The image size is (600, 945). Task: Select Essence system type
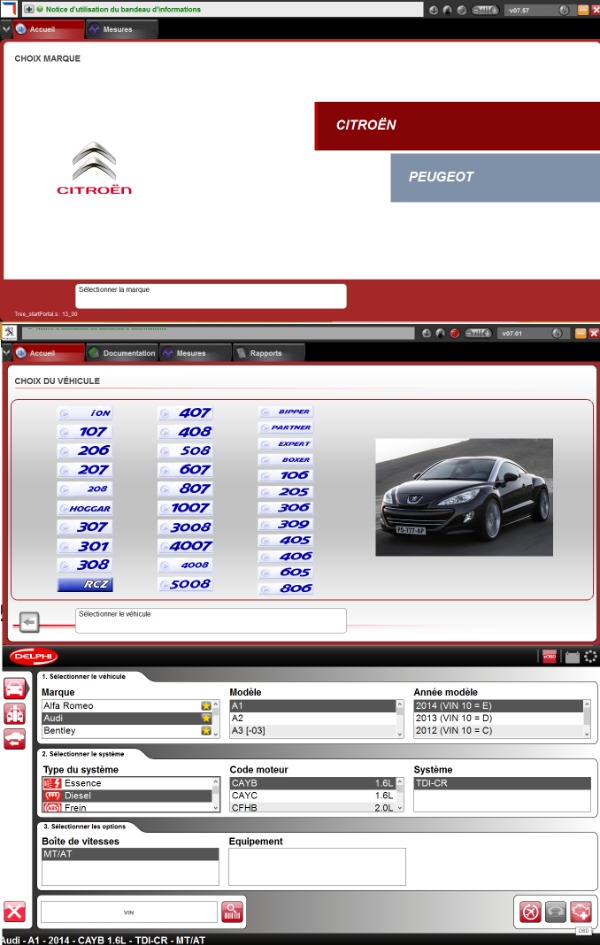[x=127, y=783]
